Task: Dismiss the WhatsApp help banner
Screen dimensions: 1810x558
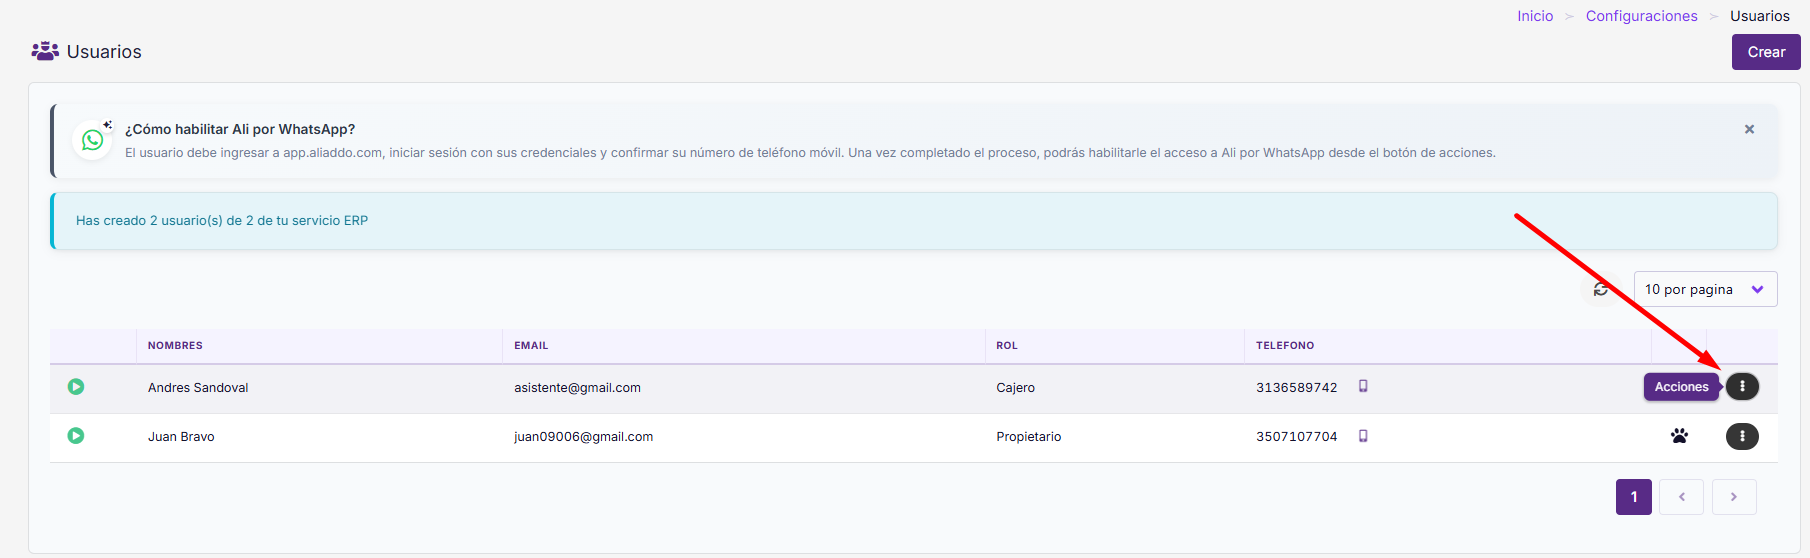Action: [1749, 129]
